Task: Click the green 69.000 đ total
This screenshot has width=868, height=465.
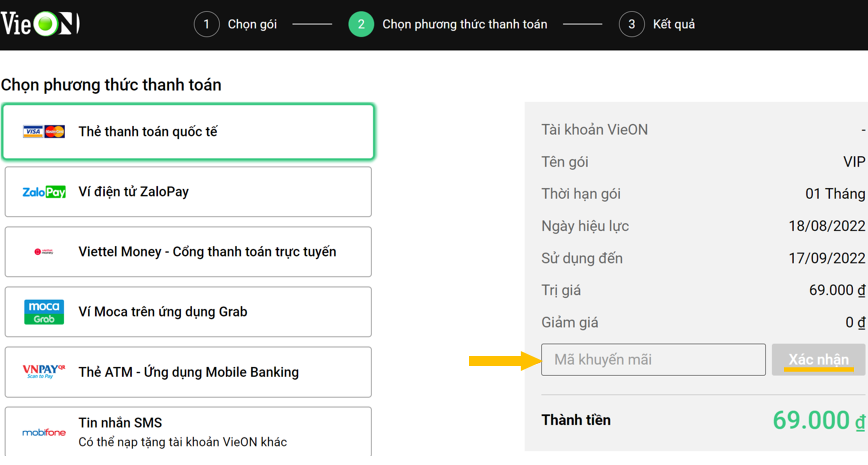Action: click(x=819, y=420)
